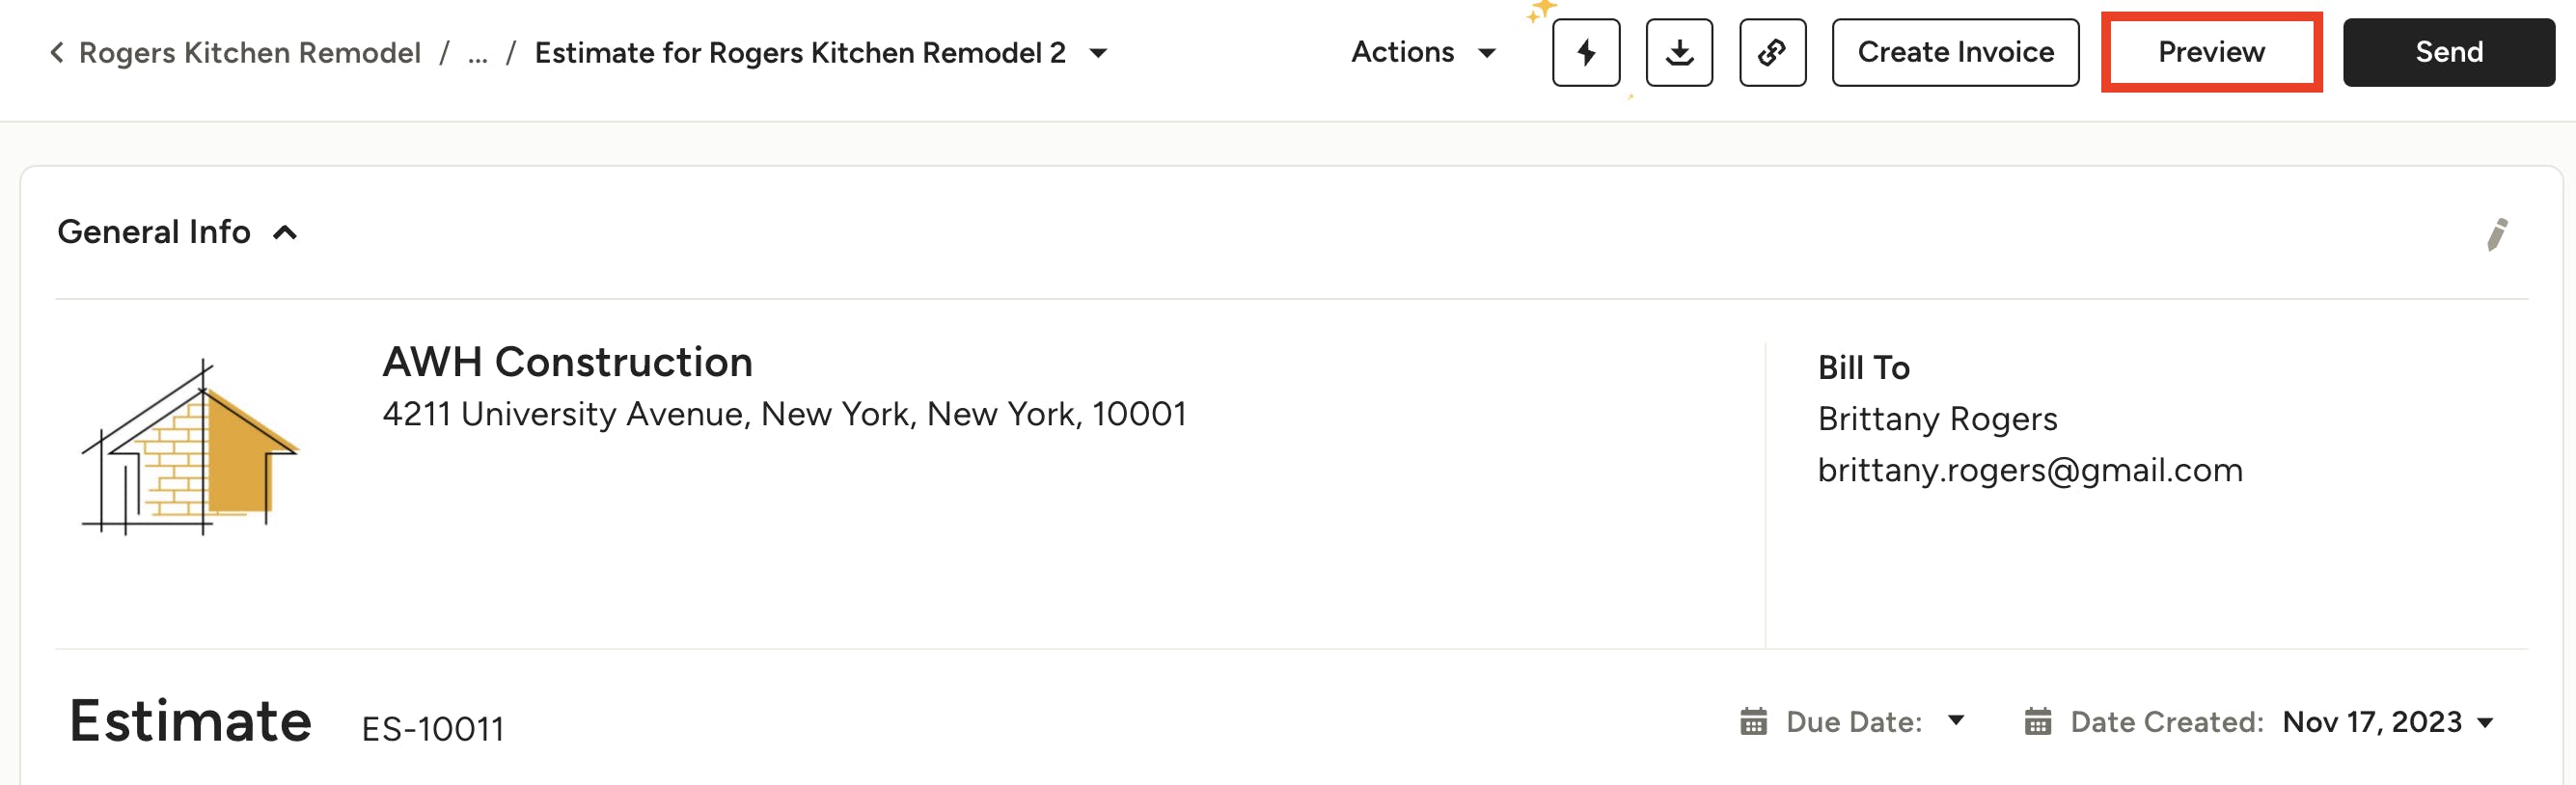
Task: Click the Send button
Action: tap(2448, 52)
